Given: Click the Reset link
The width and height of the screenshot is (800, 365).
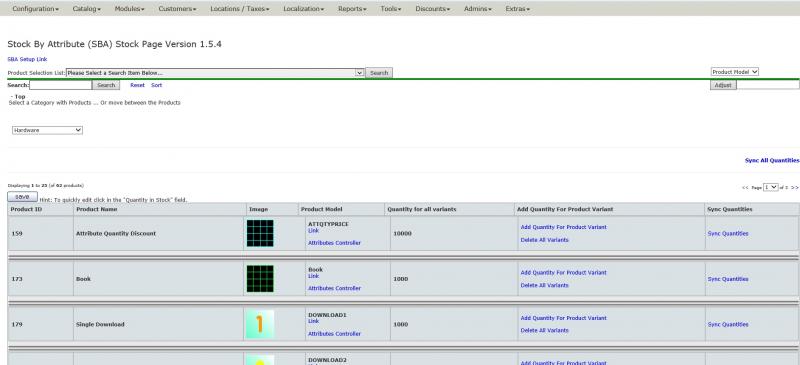Looking at the screenshot, I should [137, 85].
